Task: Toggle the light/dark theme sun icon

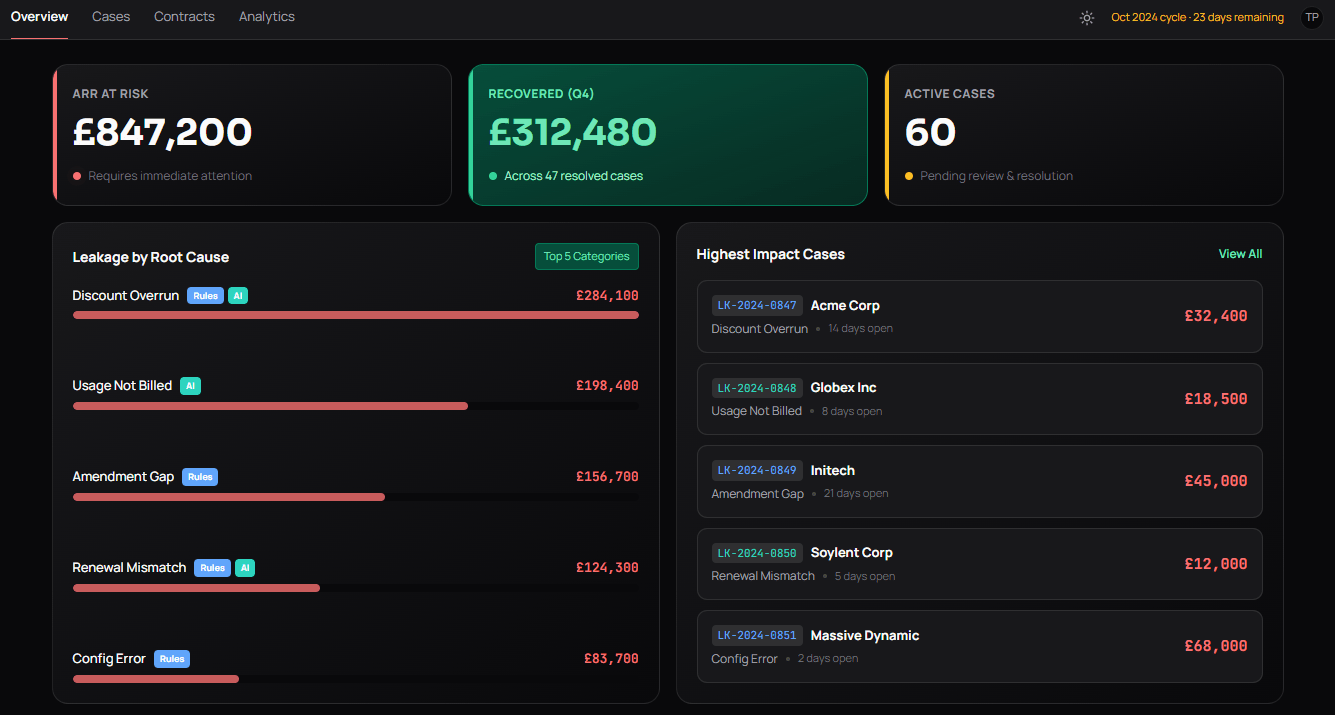Action: [1087, 17]
